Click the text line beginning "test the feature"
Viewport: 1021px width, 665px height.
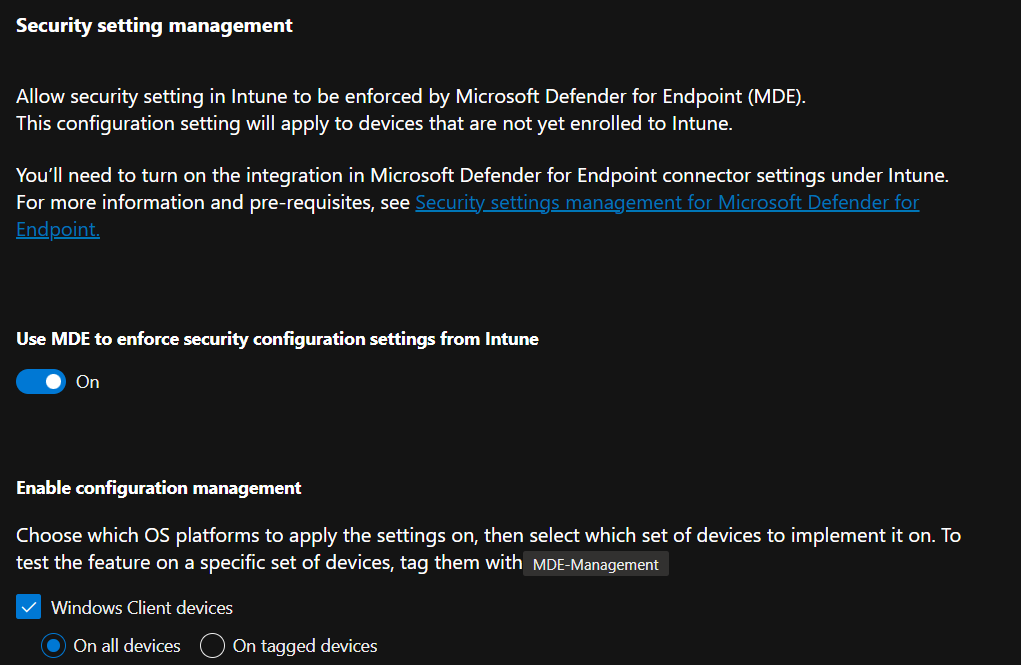(269, 562)
